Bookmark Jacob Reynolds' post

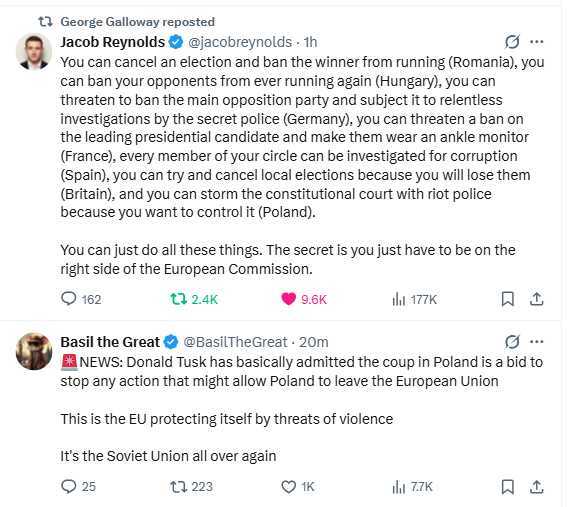[x=508, y=299]
